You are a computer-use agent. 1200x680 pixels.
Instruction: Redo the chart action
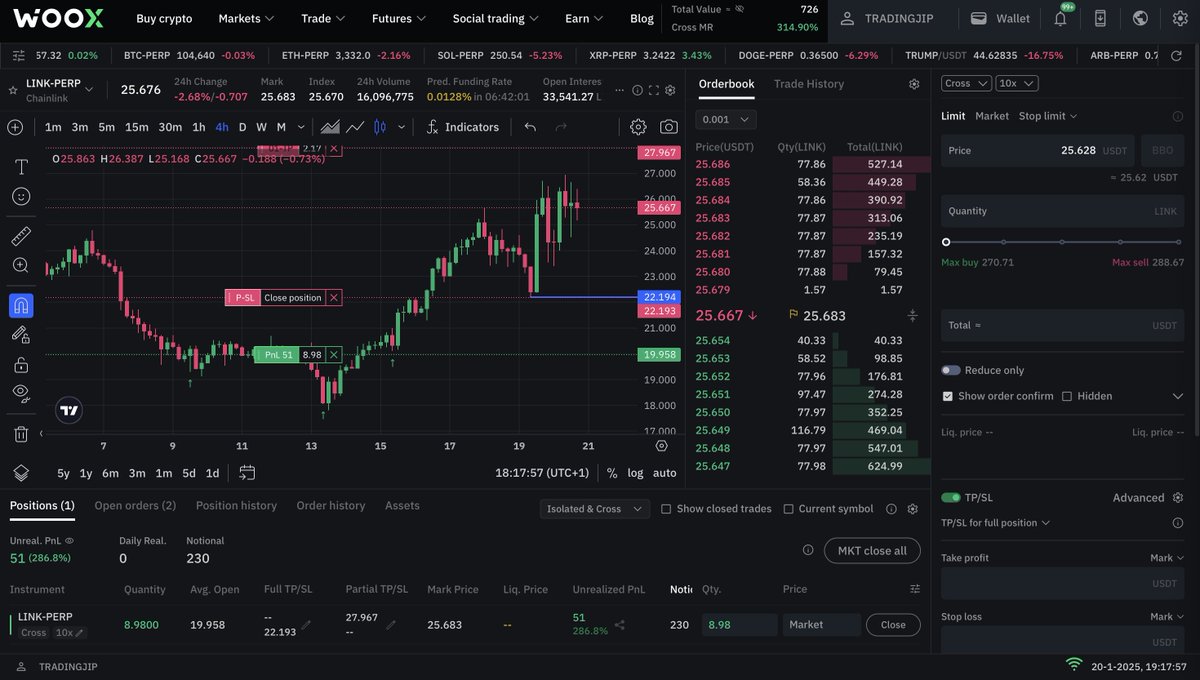561,127
